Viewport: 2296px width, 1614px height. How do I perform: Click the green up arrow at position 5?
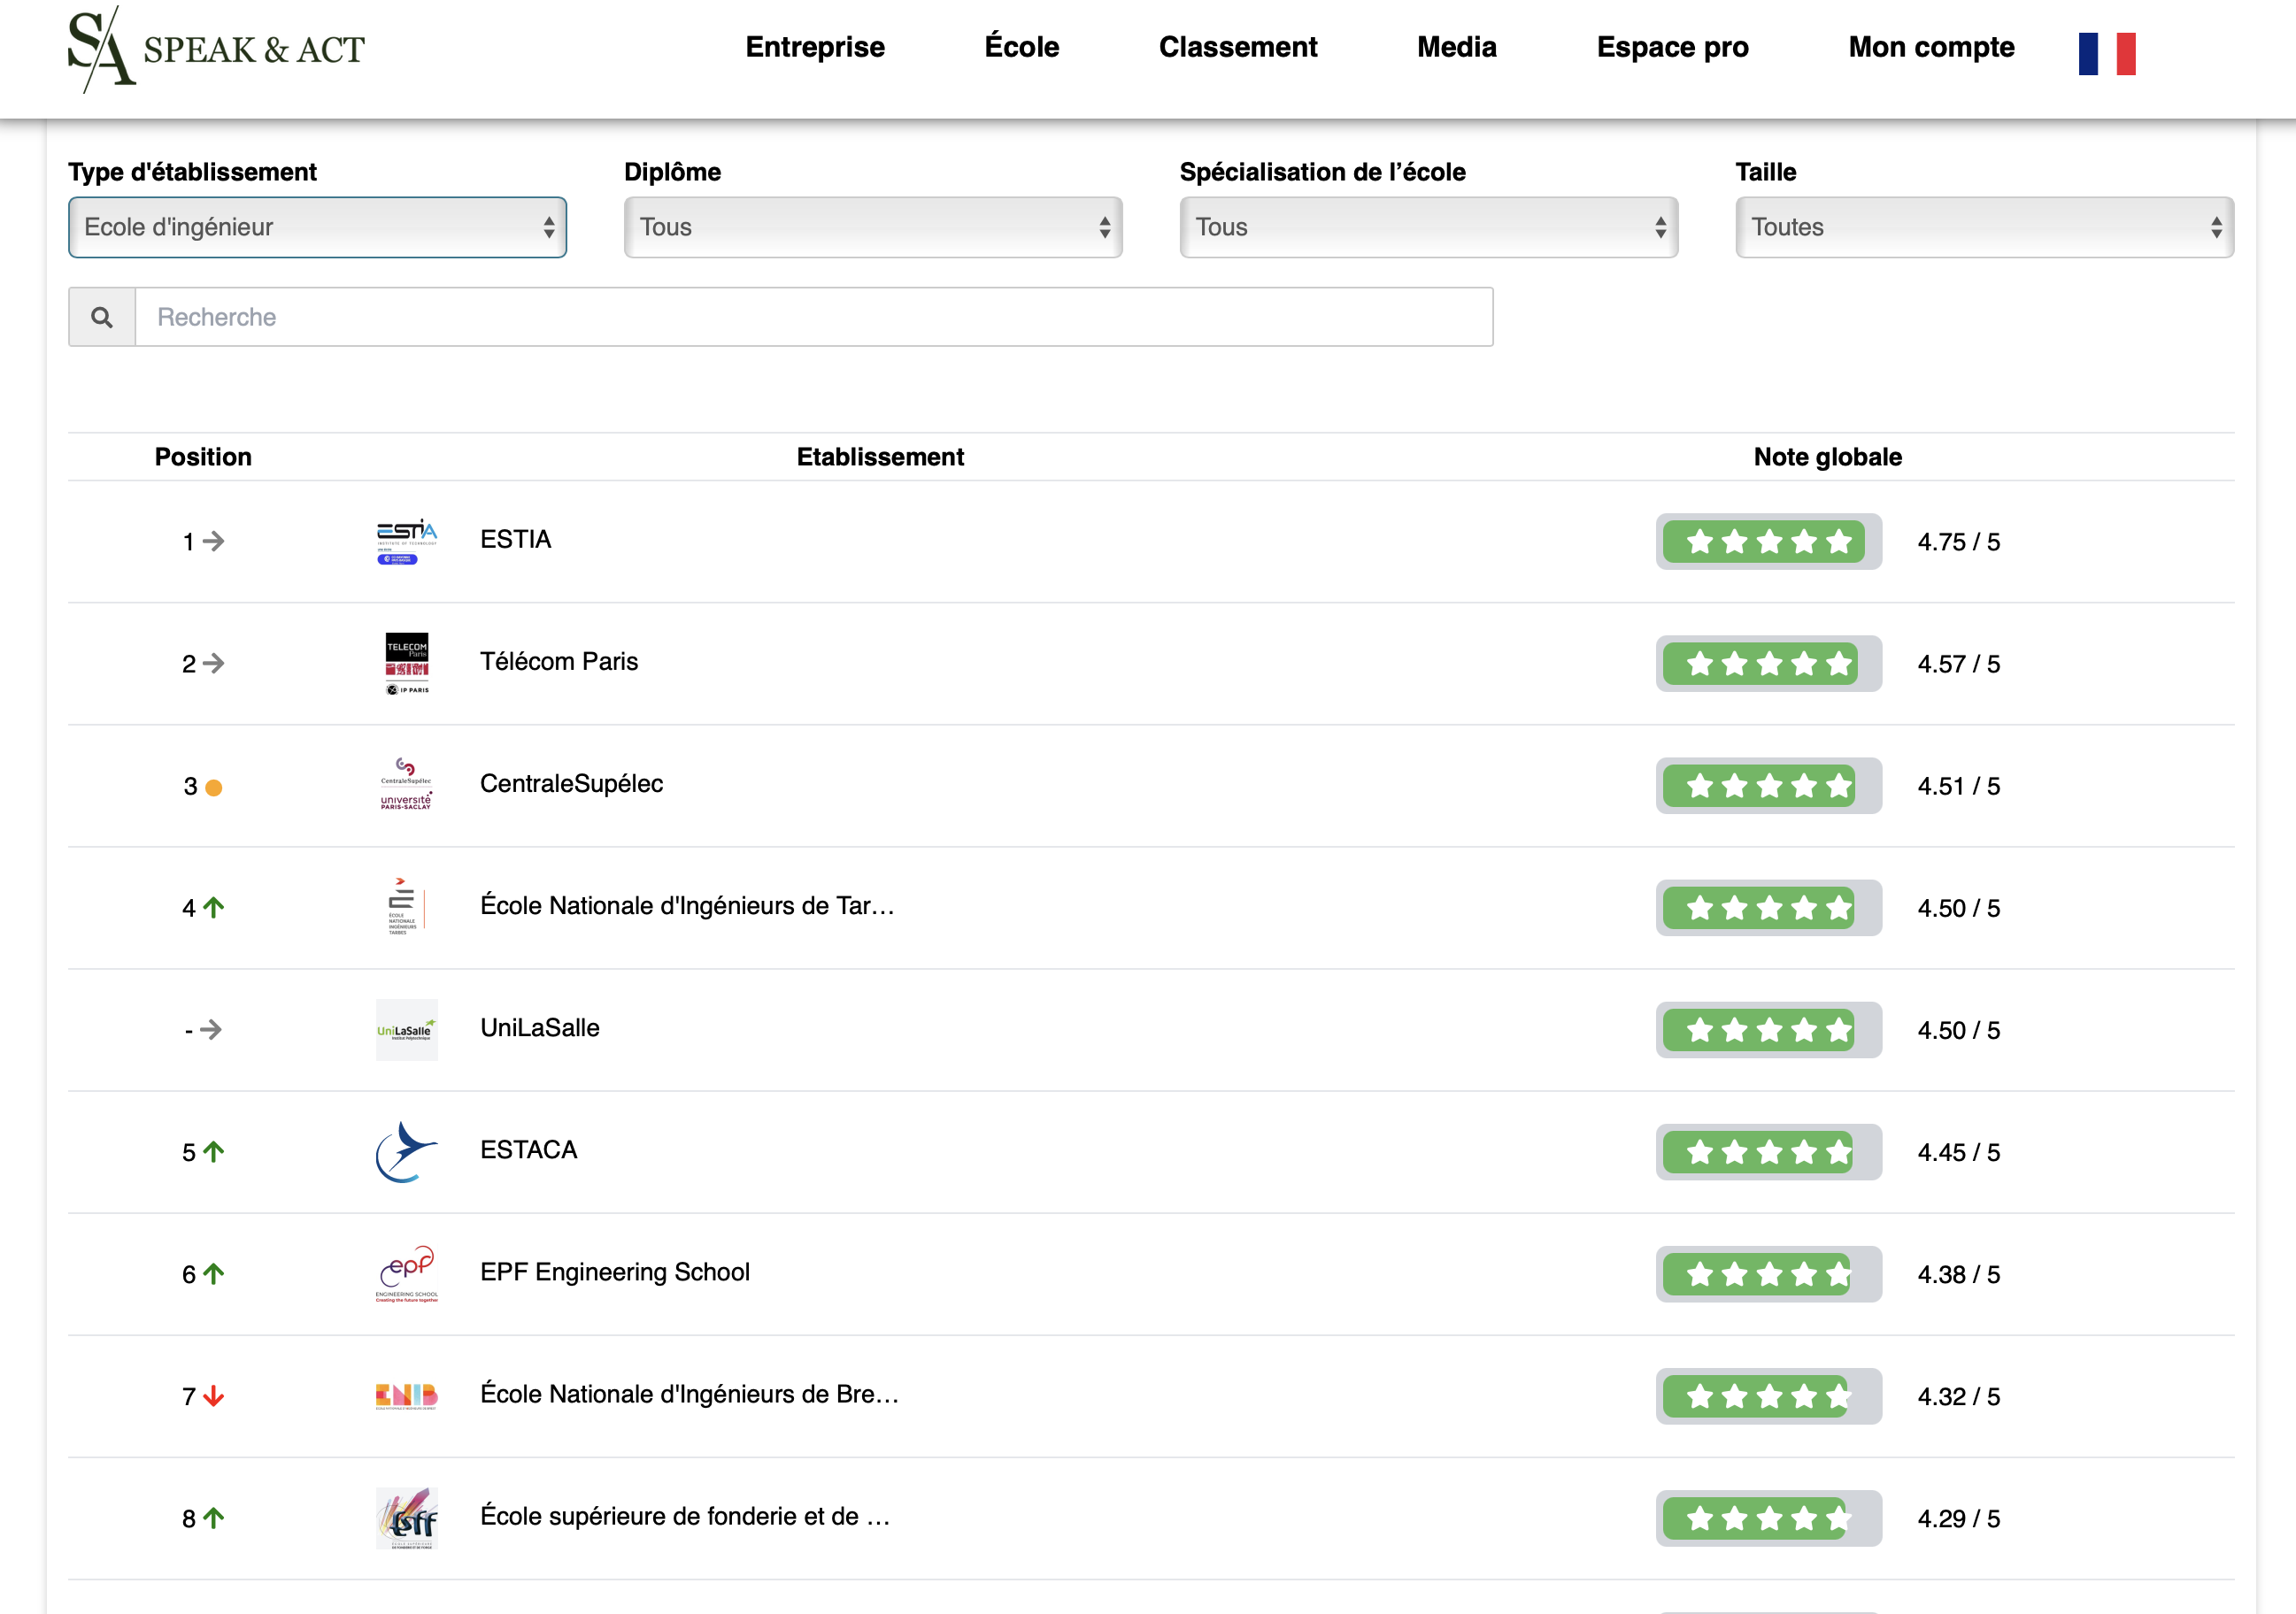tap(214, 1151)
